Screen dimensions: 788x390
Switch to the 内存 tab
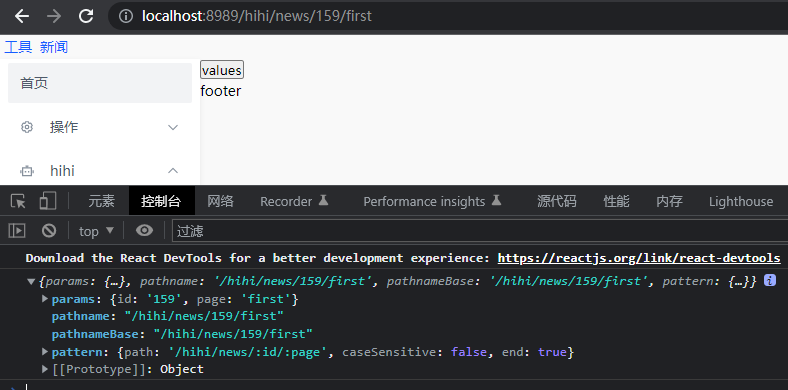click(669, 202)
